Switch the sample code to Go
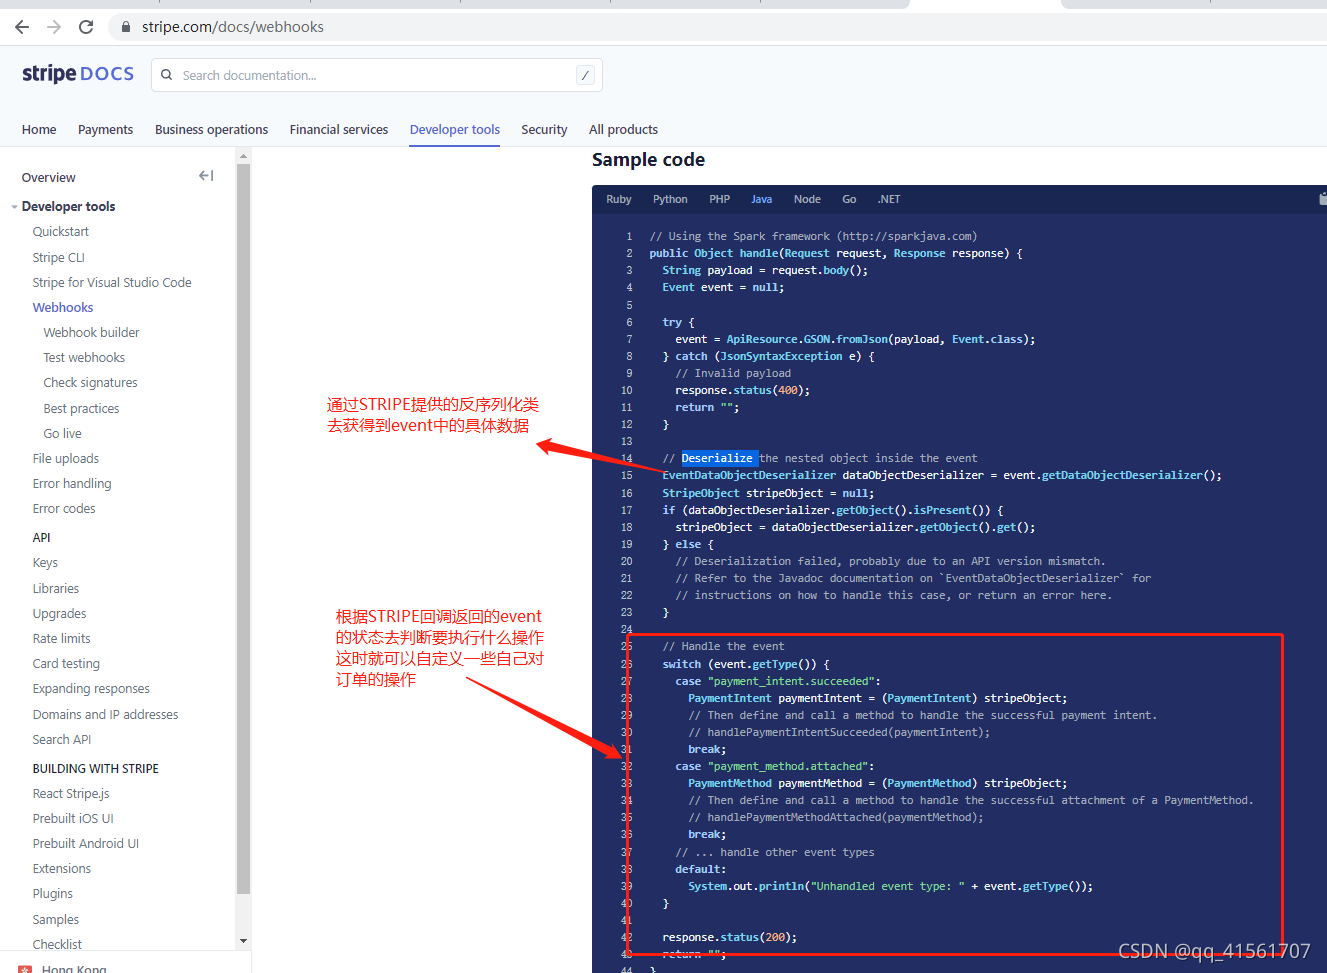This screenshot has width=1327, height=973. tap(849, 199)
